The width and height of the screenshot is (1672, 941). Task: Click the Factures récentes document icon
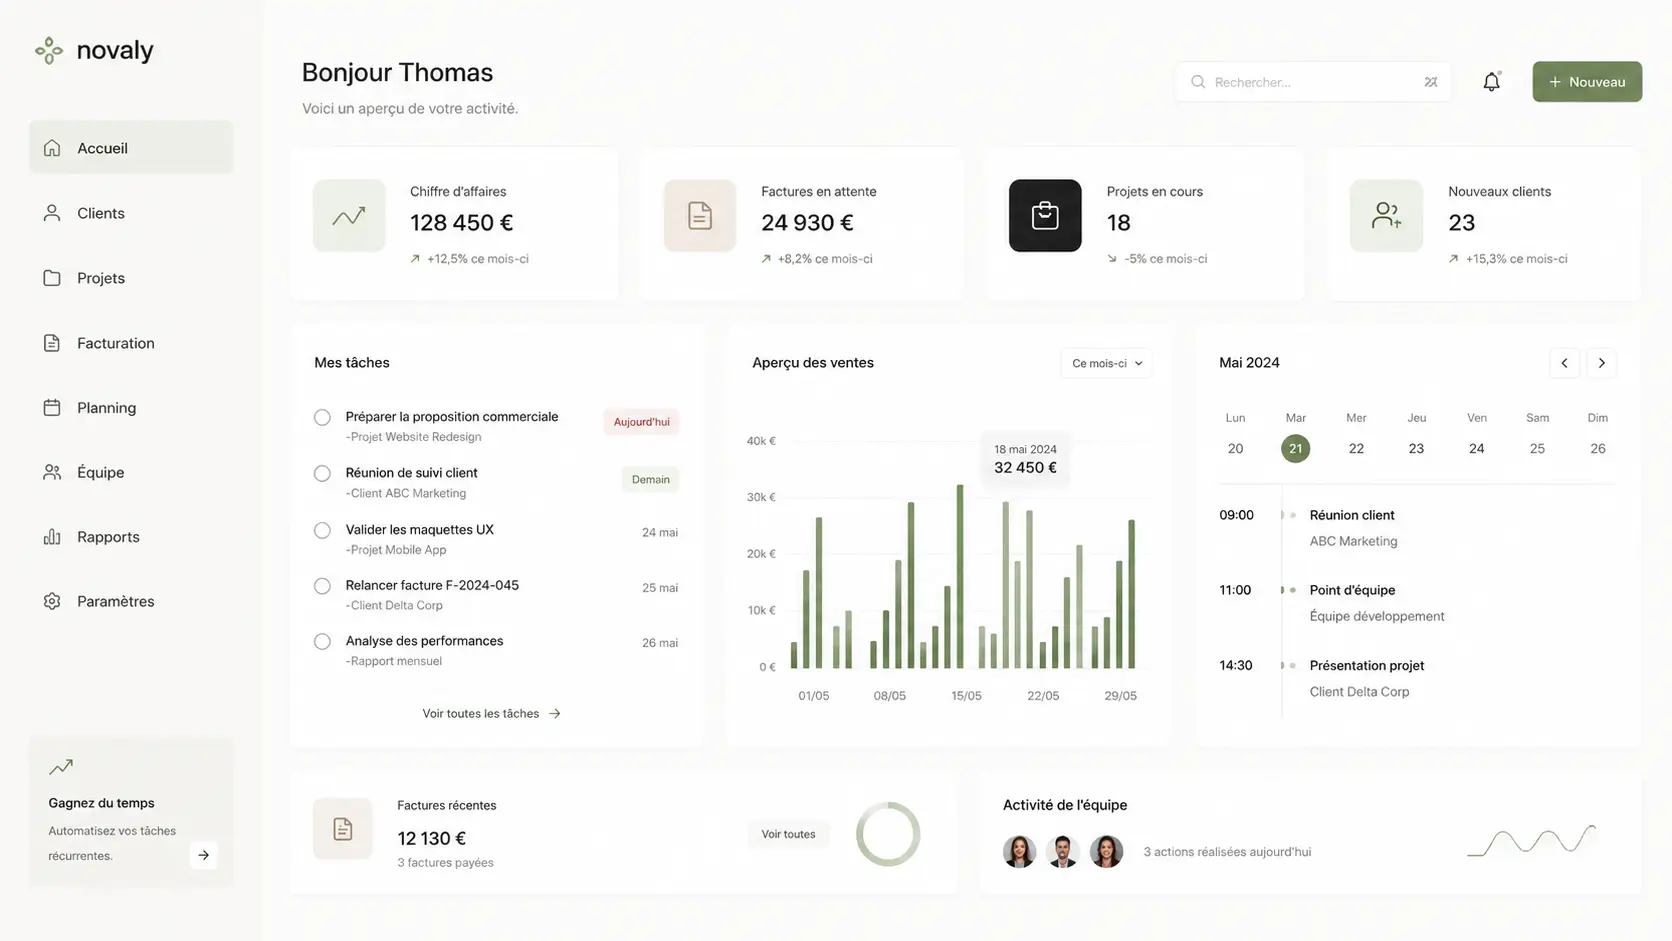[343, 829]
